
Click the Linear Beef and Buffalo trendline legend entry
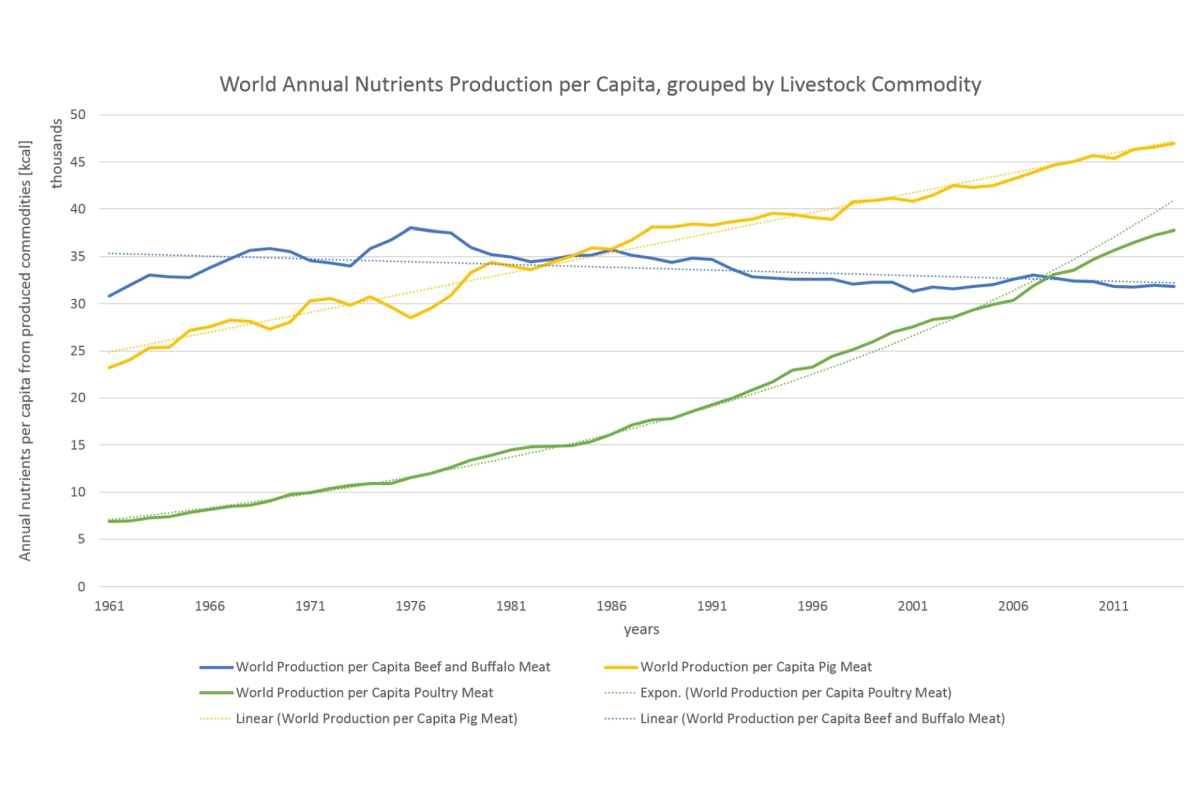pos(822,718)
